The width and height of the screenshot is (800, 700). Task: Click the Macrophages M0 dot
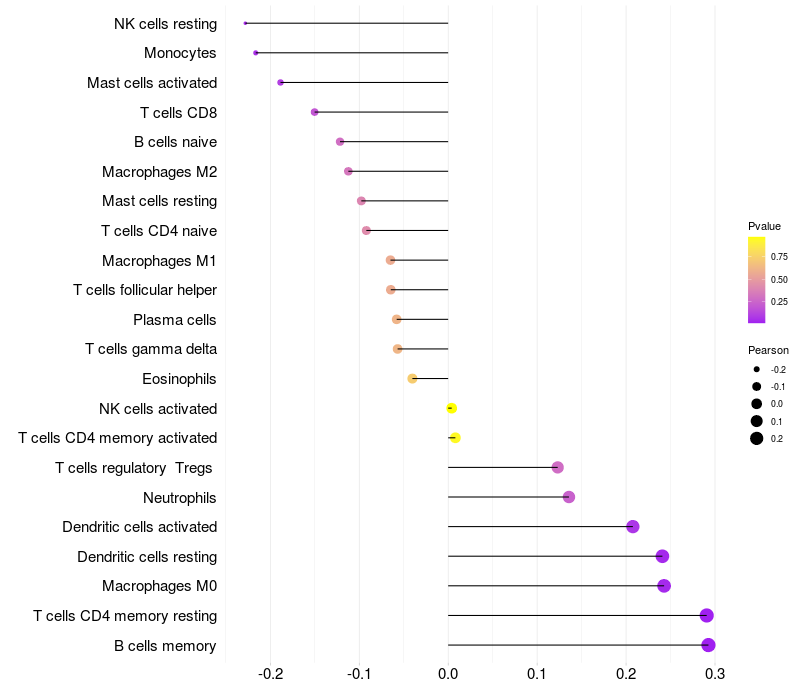(x=664, y=586)
